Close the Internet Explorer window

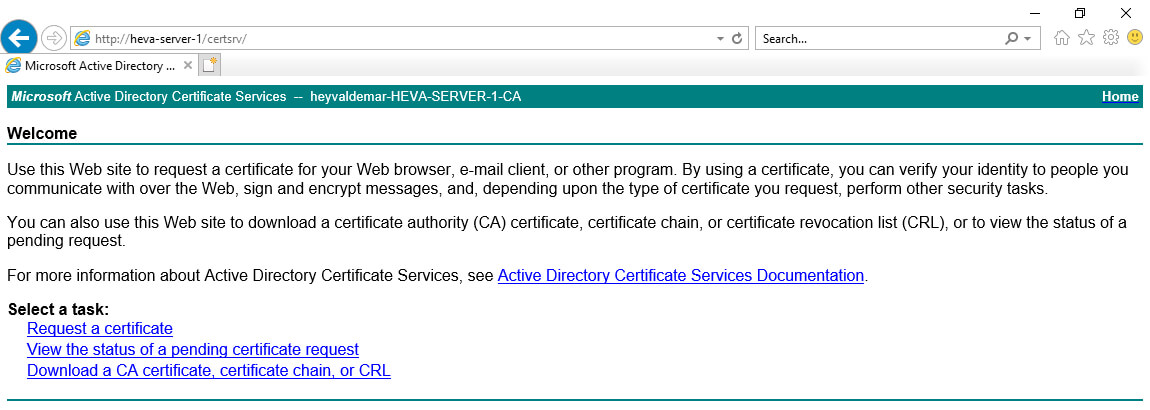coord(1126,12)
